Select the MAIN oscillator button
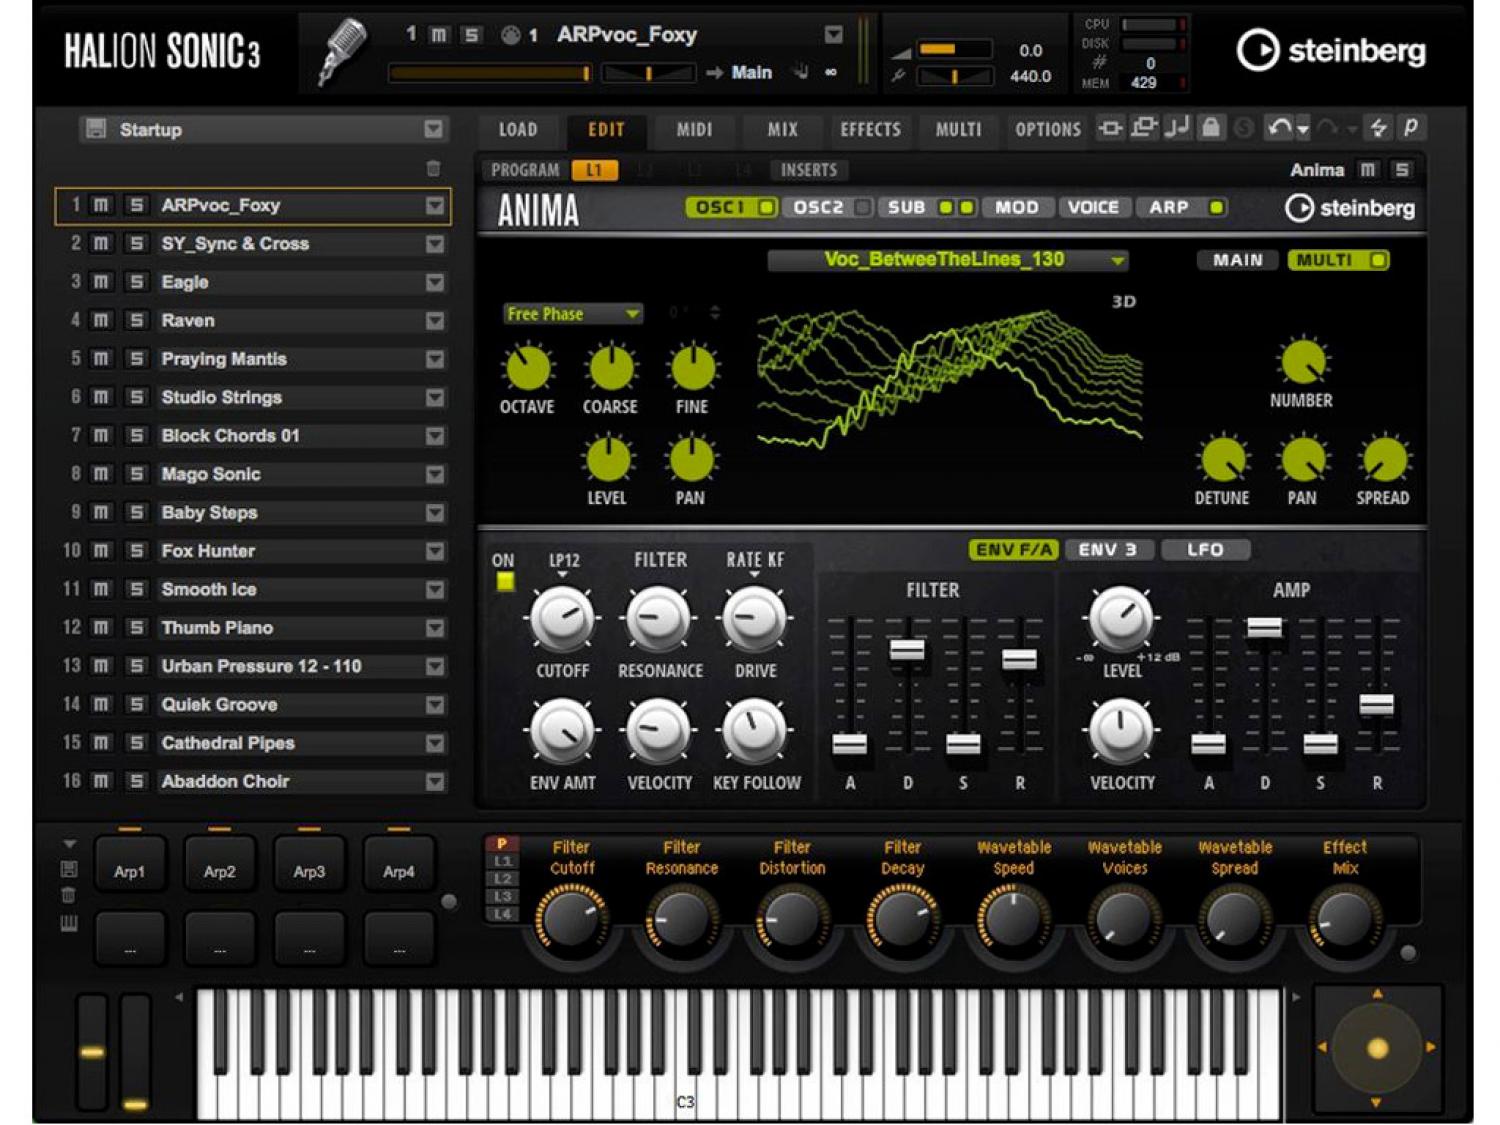 [1238, 260]
